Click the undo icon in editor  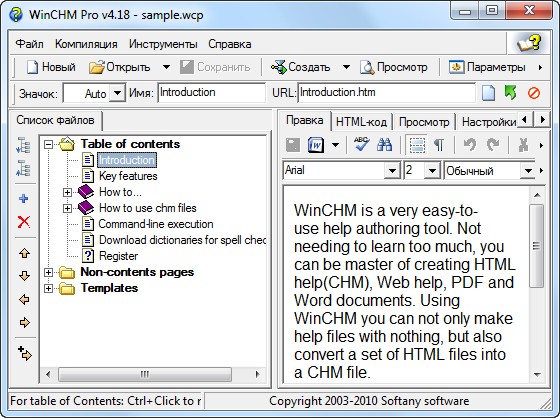(x=470, y=145)
